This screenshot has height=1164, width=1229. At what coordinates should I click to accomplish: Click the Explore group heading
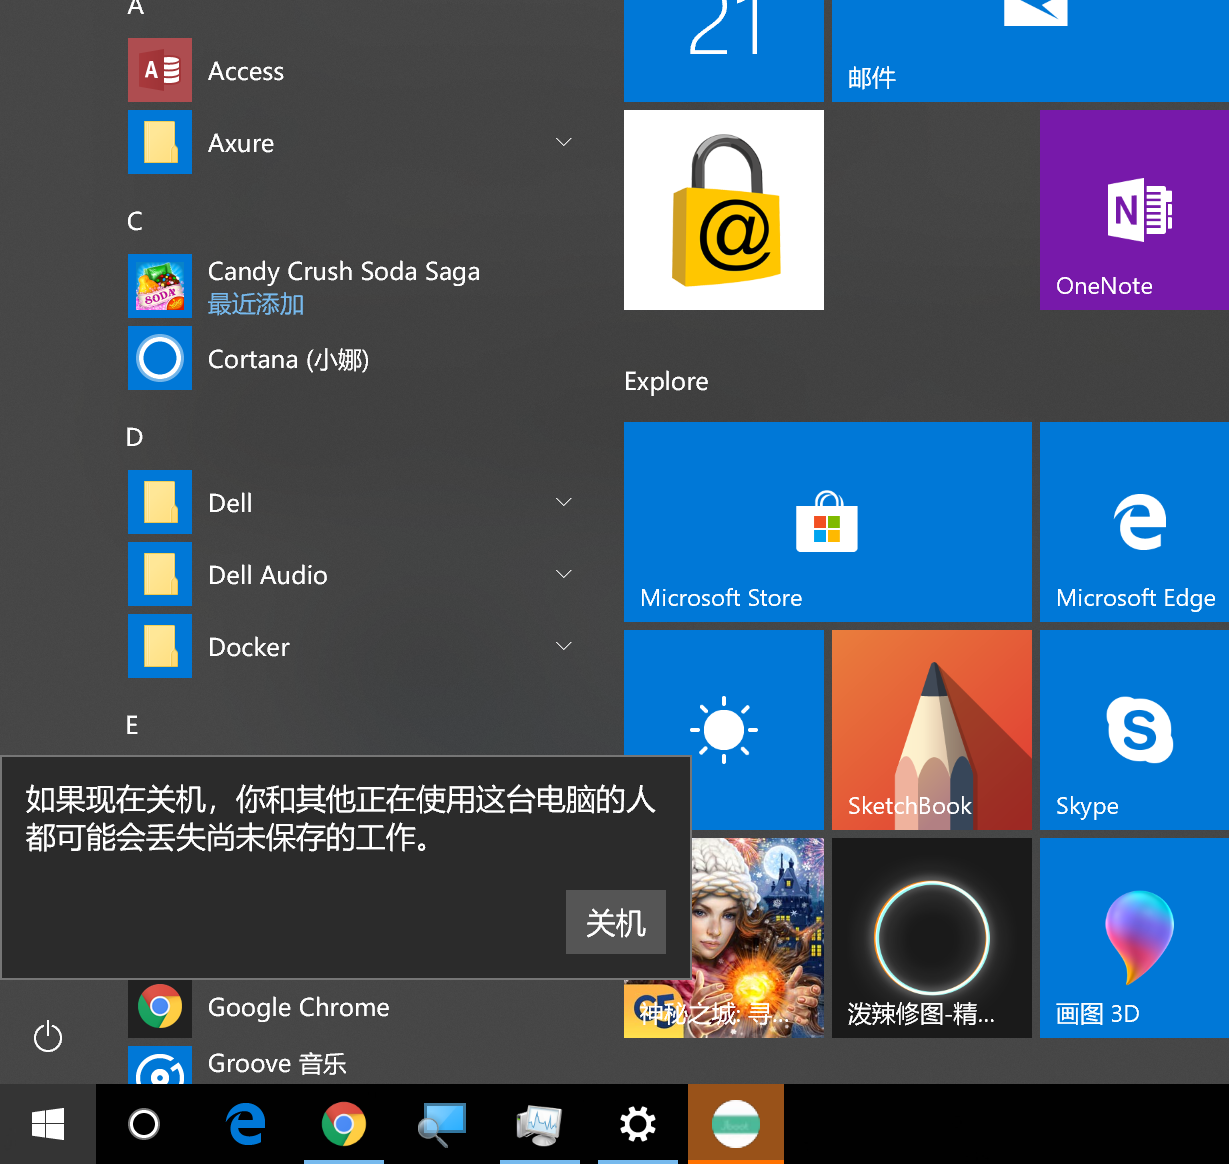666,381
